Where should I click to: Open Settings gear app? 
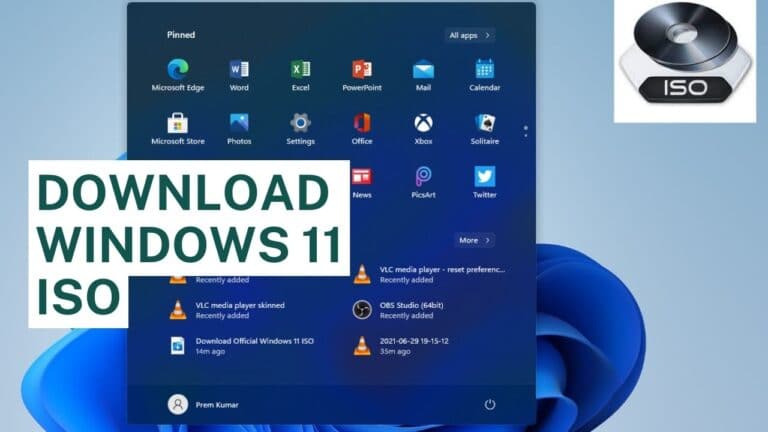(x=300, y=128)
